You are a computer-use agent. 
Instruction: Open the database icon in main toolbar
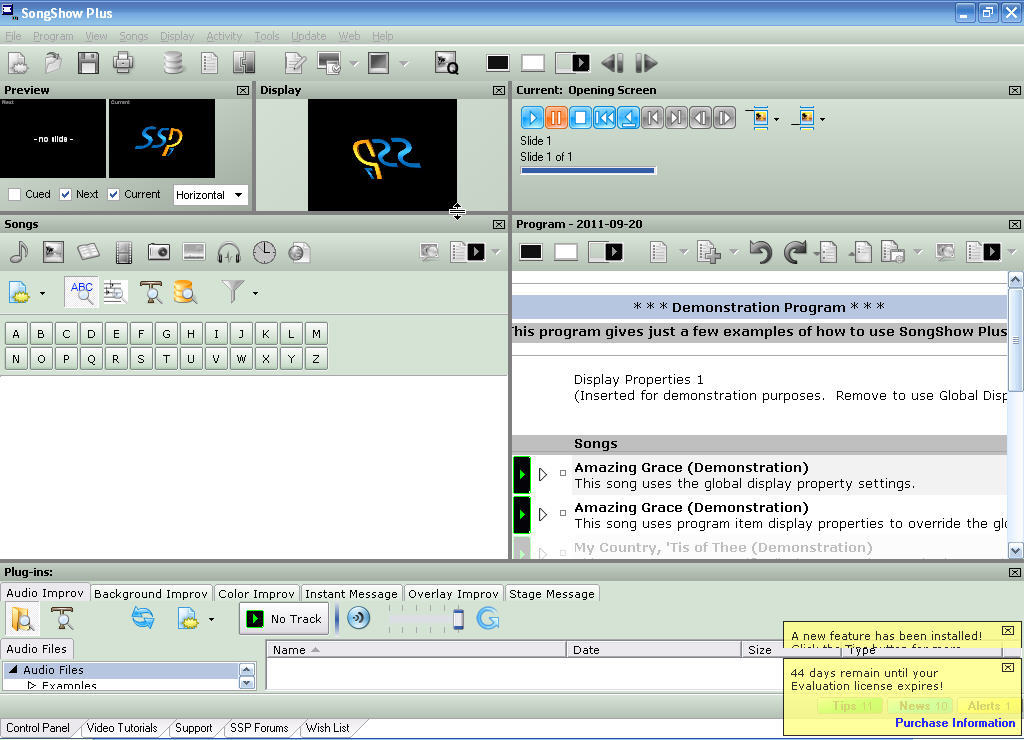(173, 63)
